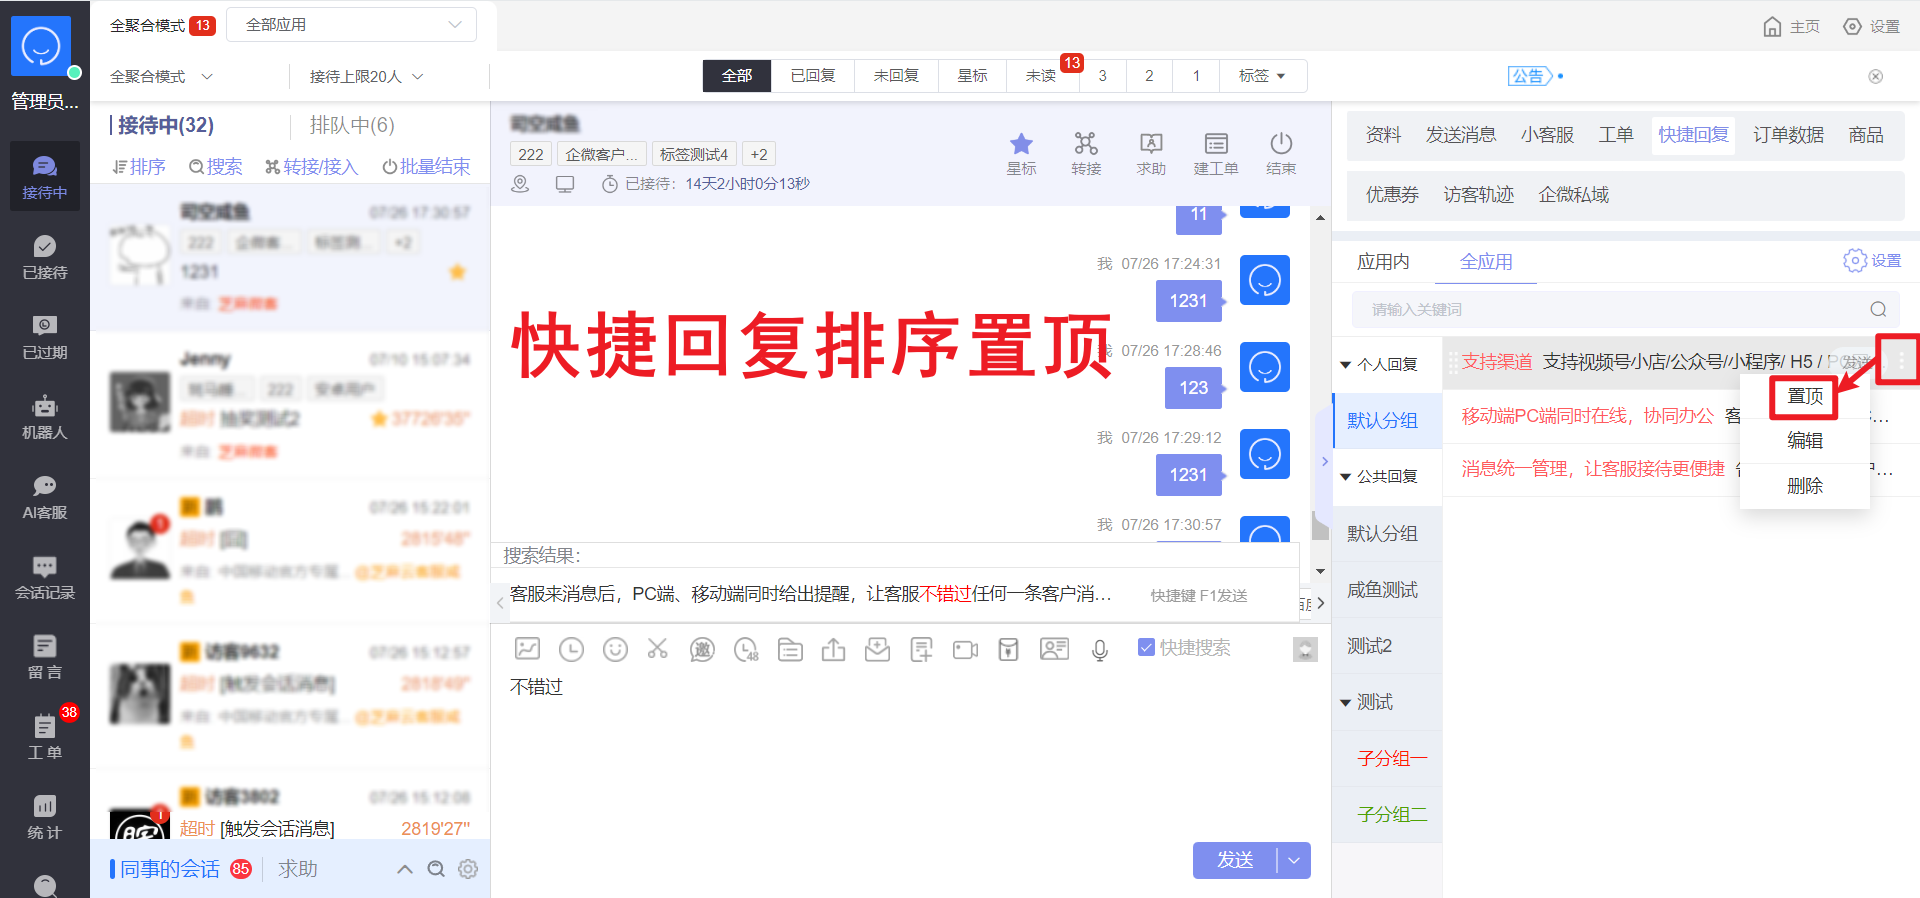Open the 访客轨迹 tab
The height and width of the screenshot is (898, 1920).
point(1478,195)
